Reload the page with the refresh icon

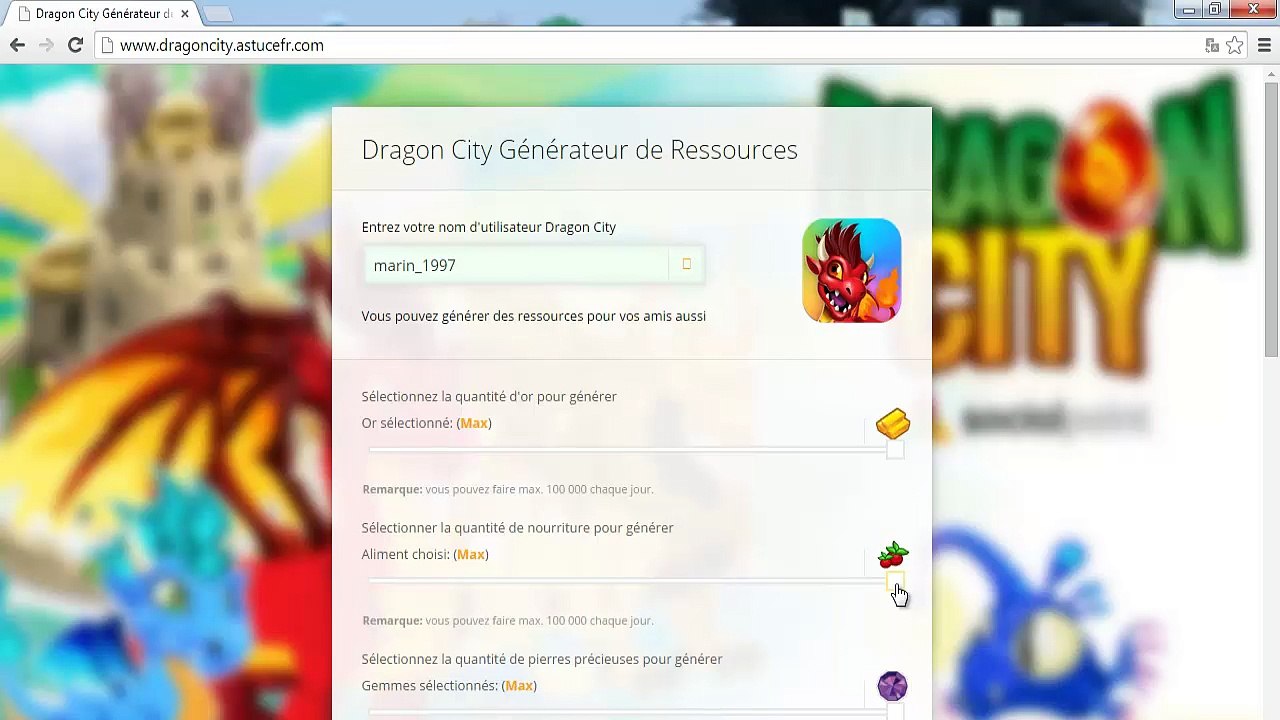(75, 45)
